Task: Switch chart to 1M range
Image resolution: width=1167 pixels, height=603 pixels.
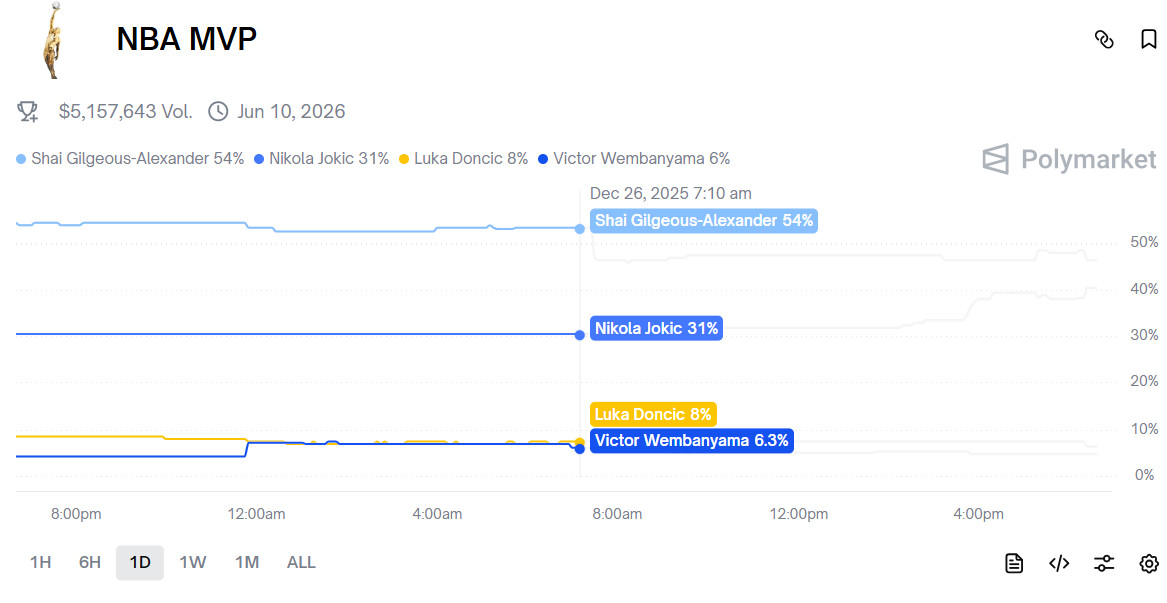Action: [247, 562]
